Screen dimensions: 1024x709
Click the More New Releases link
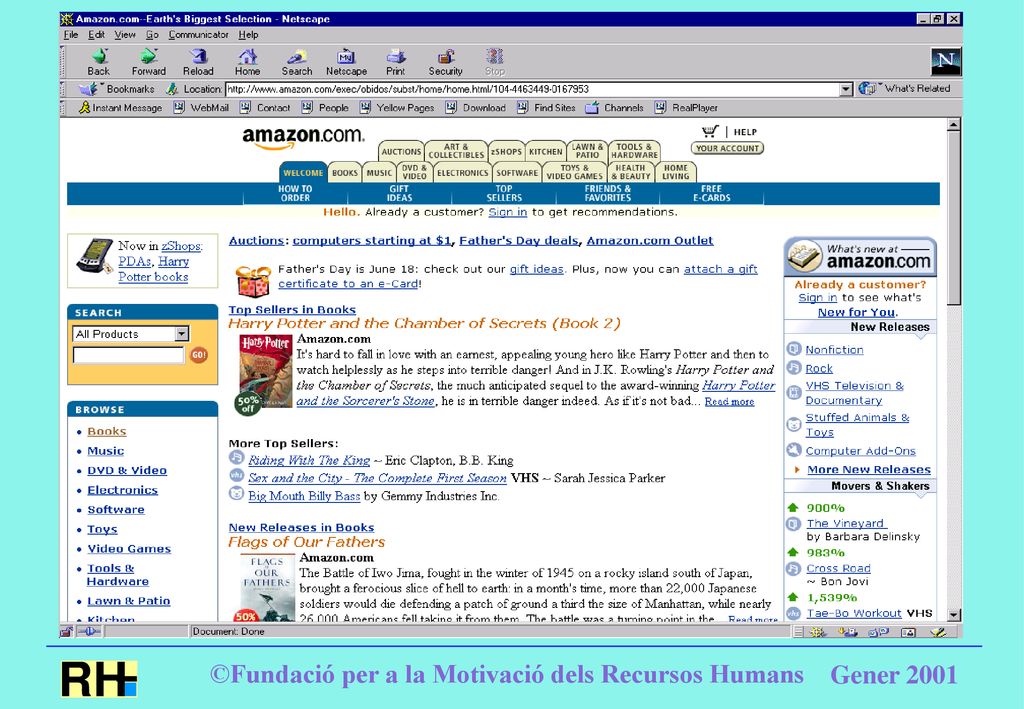869,469
